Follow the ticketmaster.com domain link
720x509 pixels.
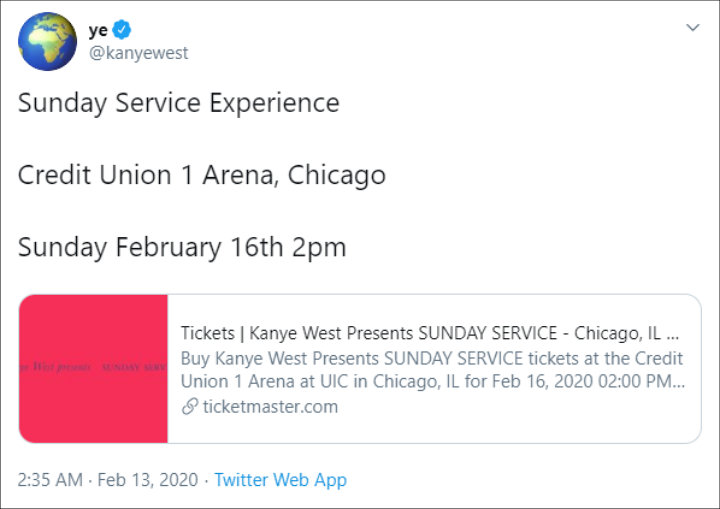coord(270,407)
